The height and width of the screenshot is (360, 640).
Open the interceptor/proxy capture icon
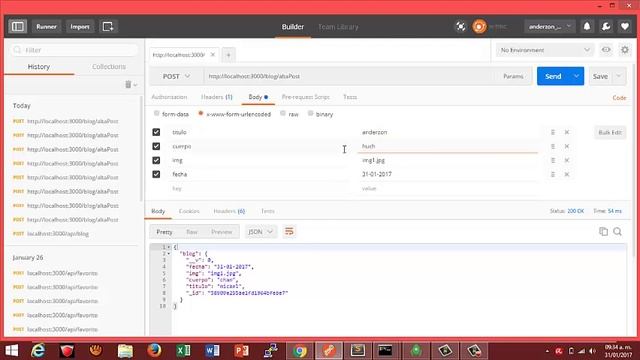click(460, 27)
